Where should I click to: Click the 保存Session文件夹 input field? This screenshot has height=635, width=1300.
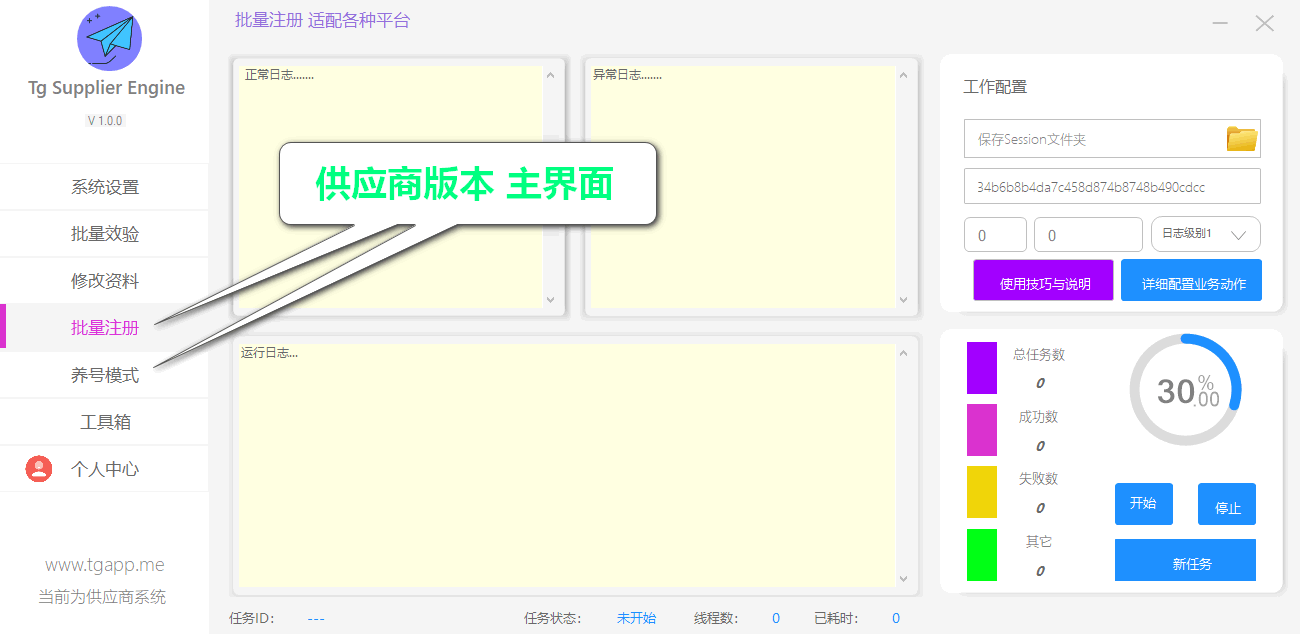(x=1092, y=139)
